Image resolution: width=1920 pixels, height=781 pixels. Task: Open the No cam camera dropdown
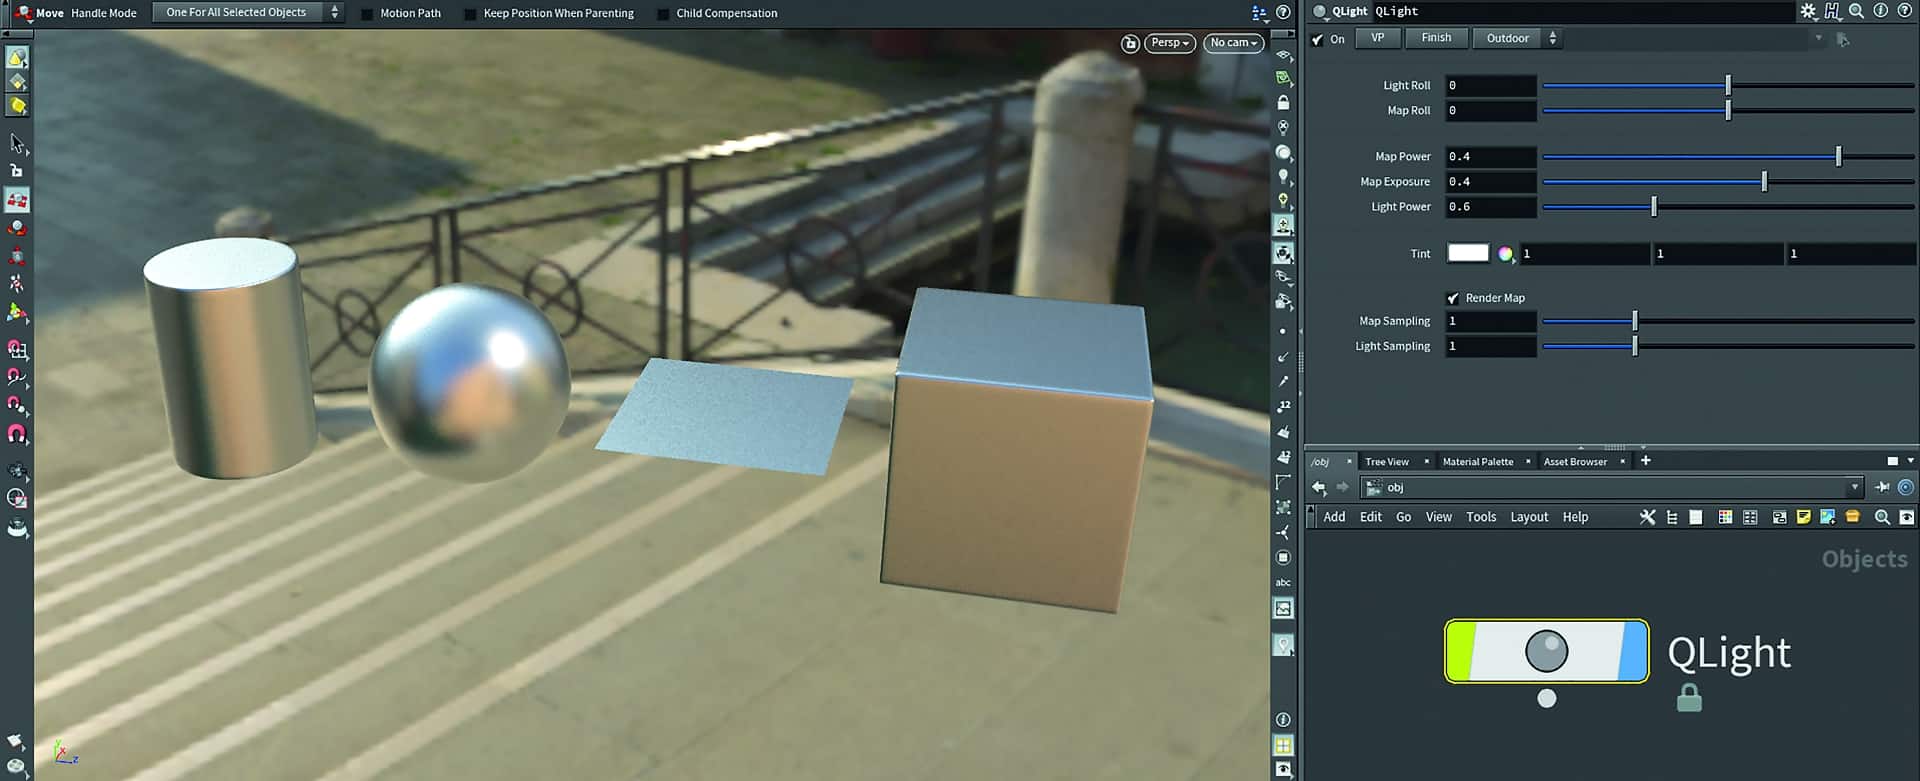(x=1234, y=43)
